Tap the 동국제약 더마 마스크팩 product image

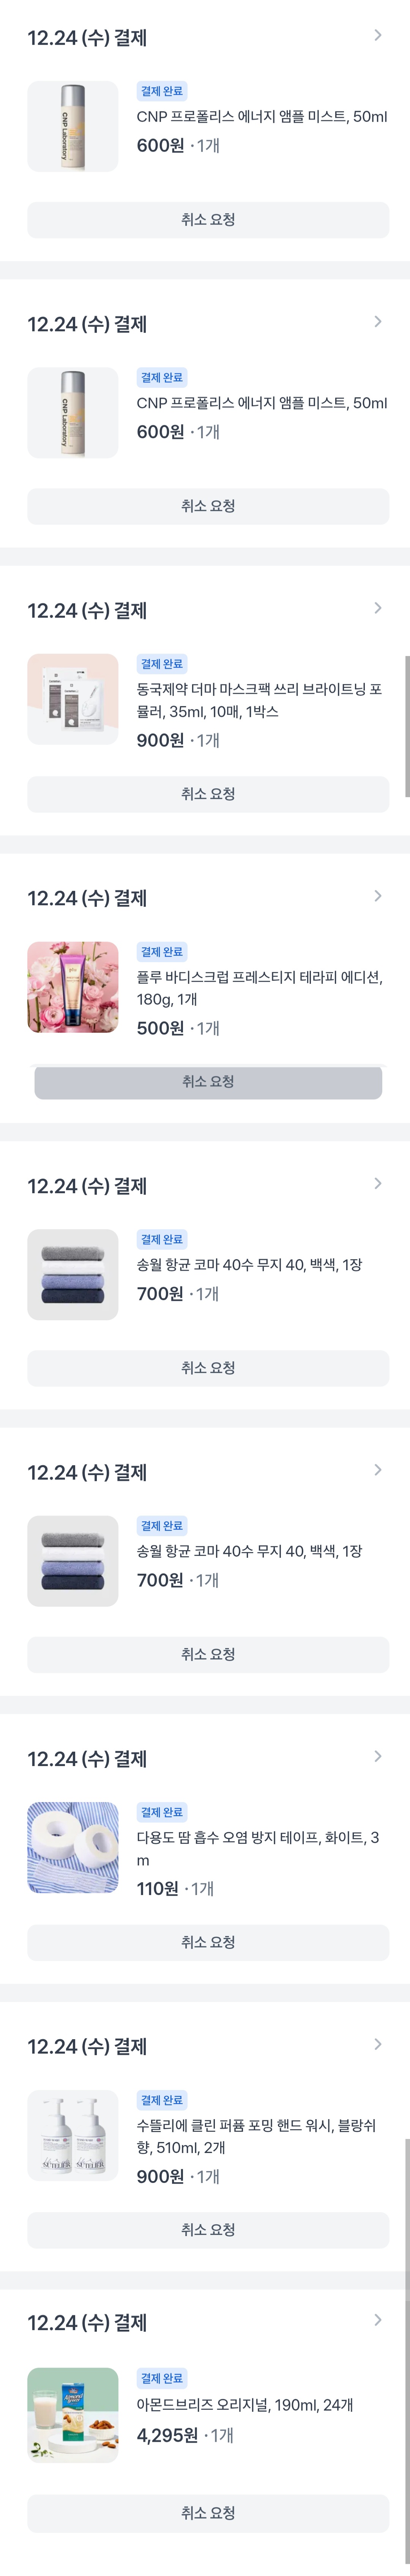pos(72,699)
